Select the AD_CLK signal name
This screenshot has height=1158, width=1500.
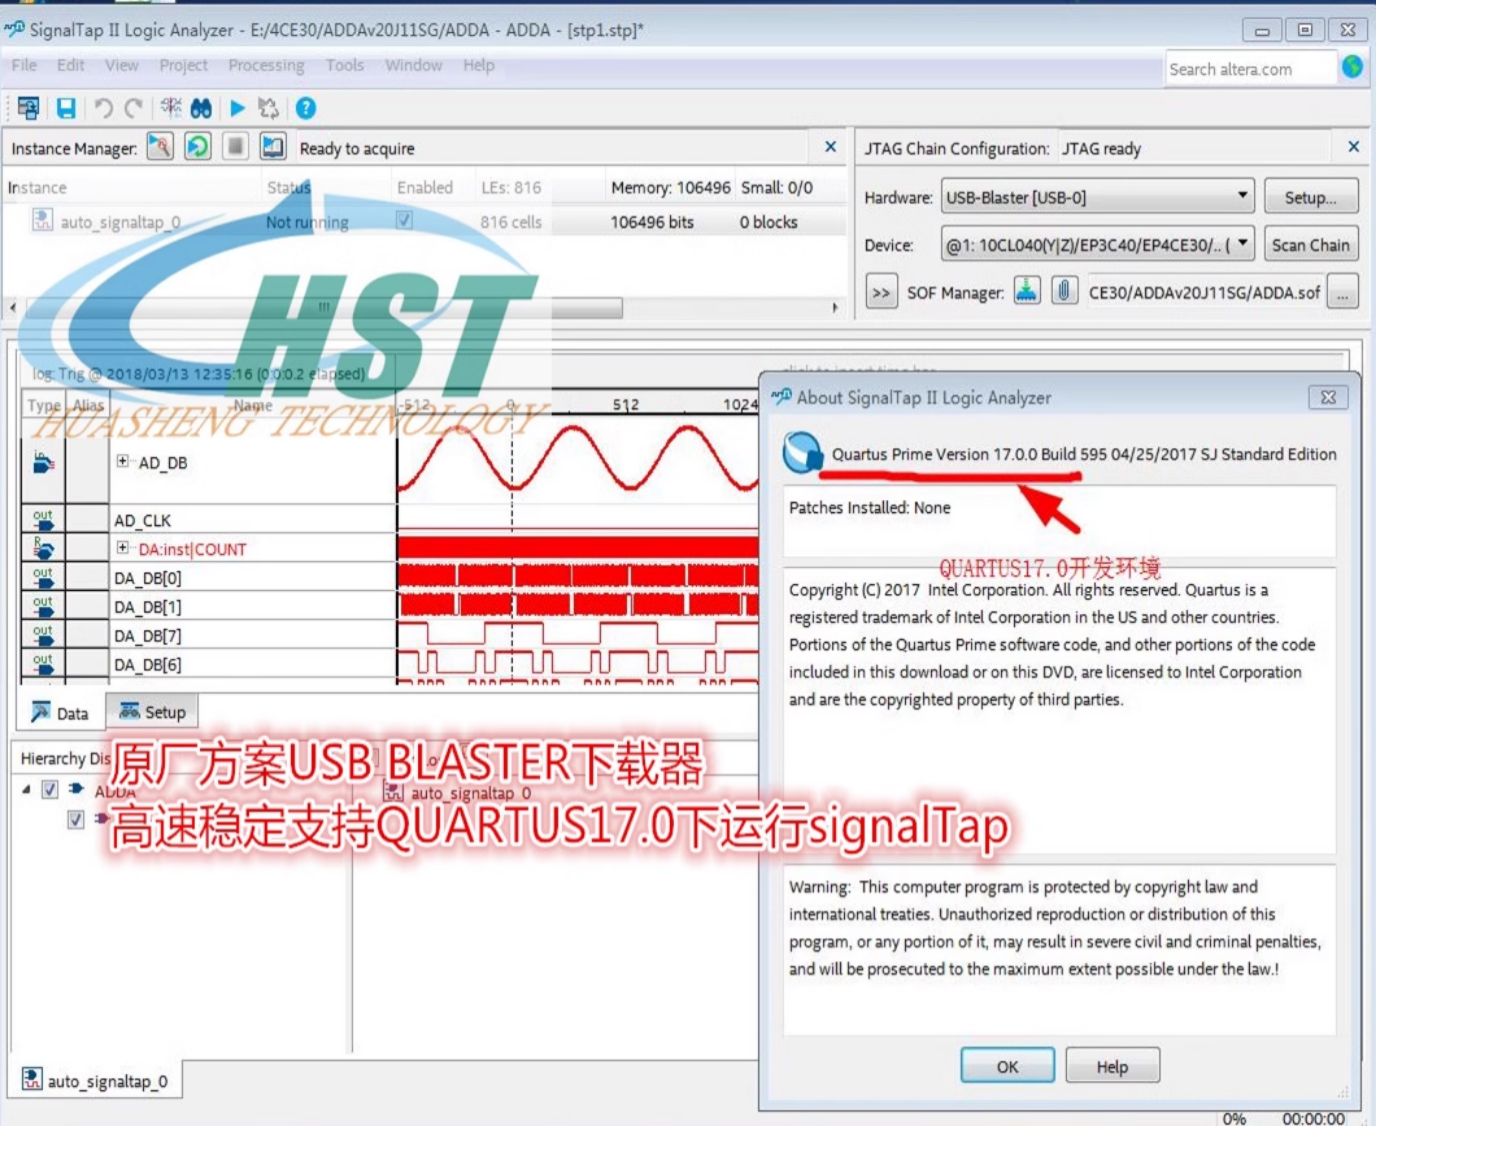pos(143,520)
